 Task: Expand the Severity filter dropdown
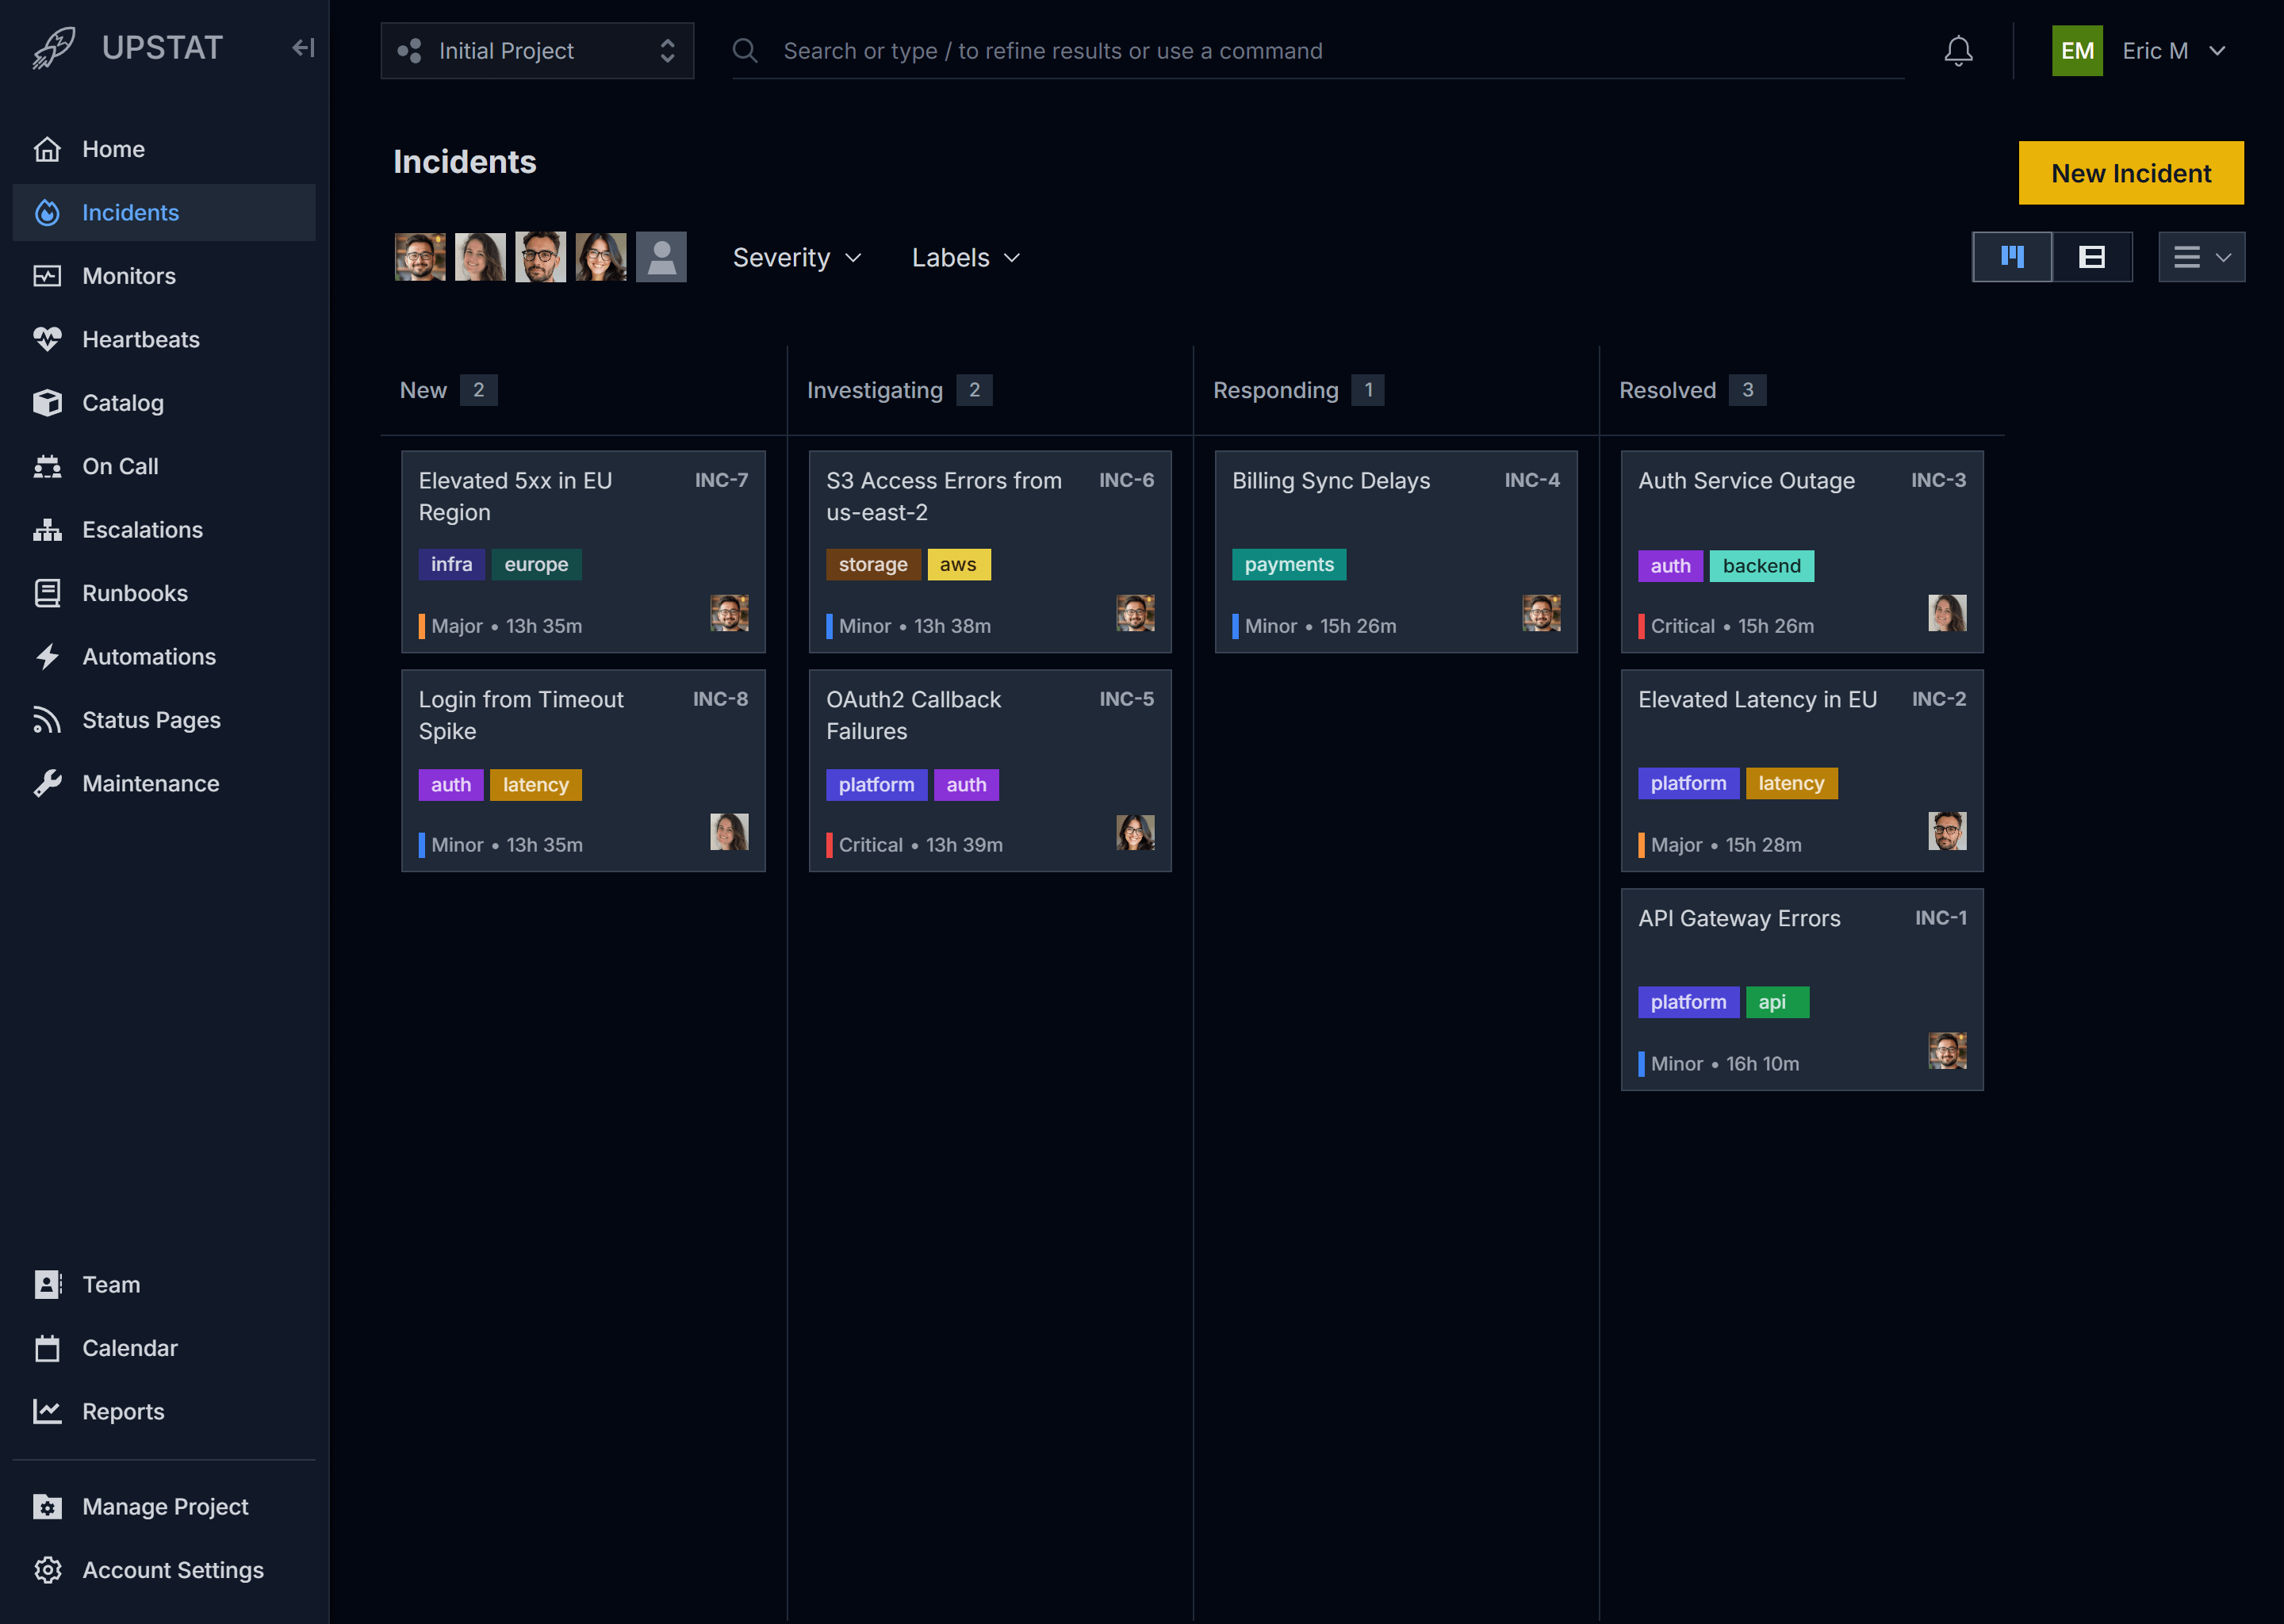click(x=796, y=258)
